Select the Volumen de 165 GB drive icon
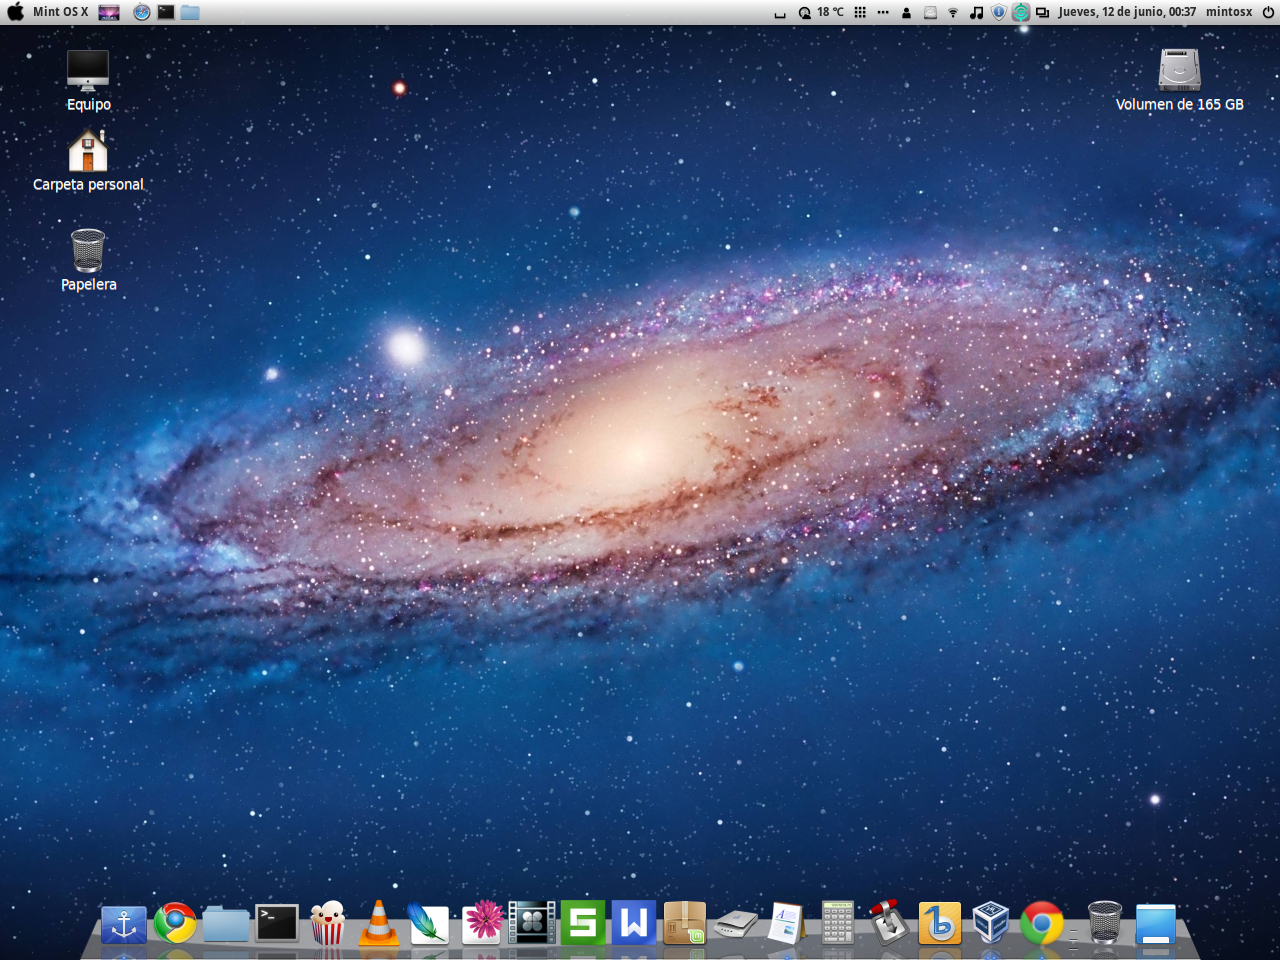This screenshot has width=1280, height=960. (1179, 80)
